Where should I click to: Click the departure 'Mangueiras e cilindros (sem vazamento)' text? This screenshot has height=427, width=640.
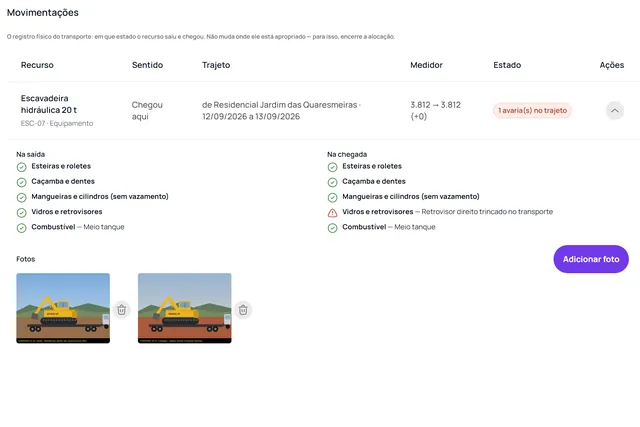100,196
